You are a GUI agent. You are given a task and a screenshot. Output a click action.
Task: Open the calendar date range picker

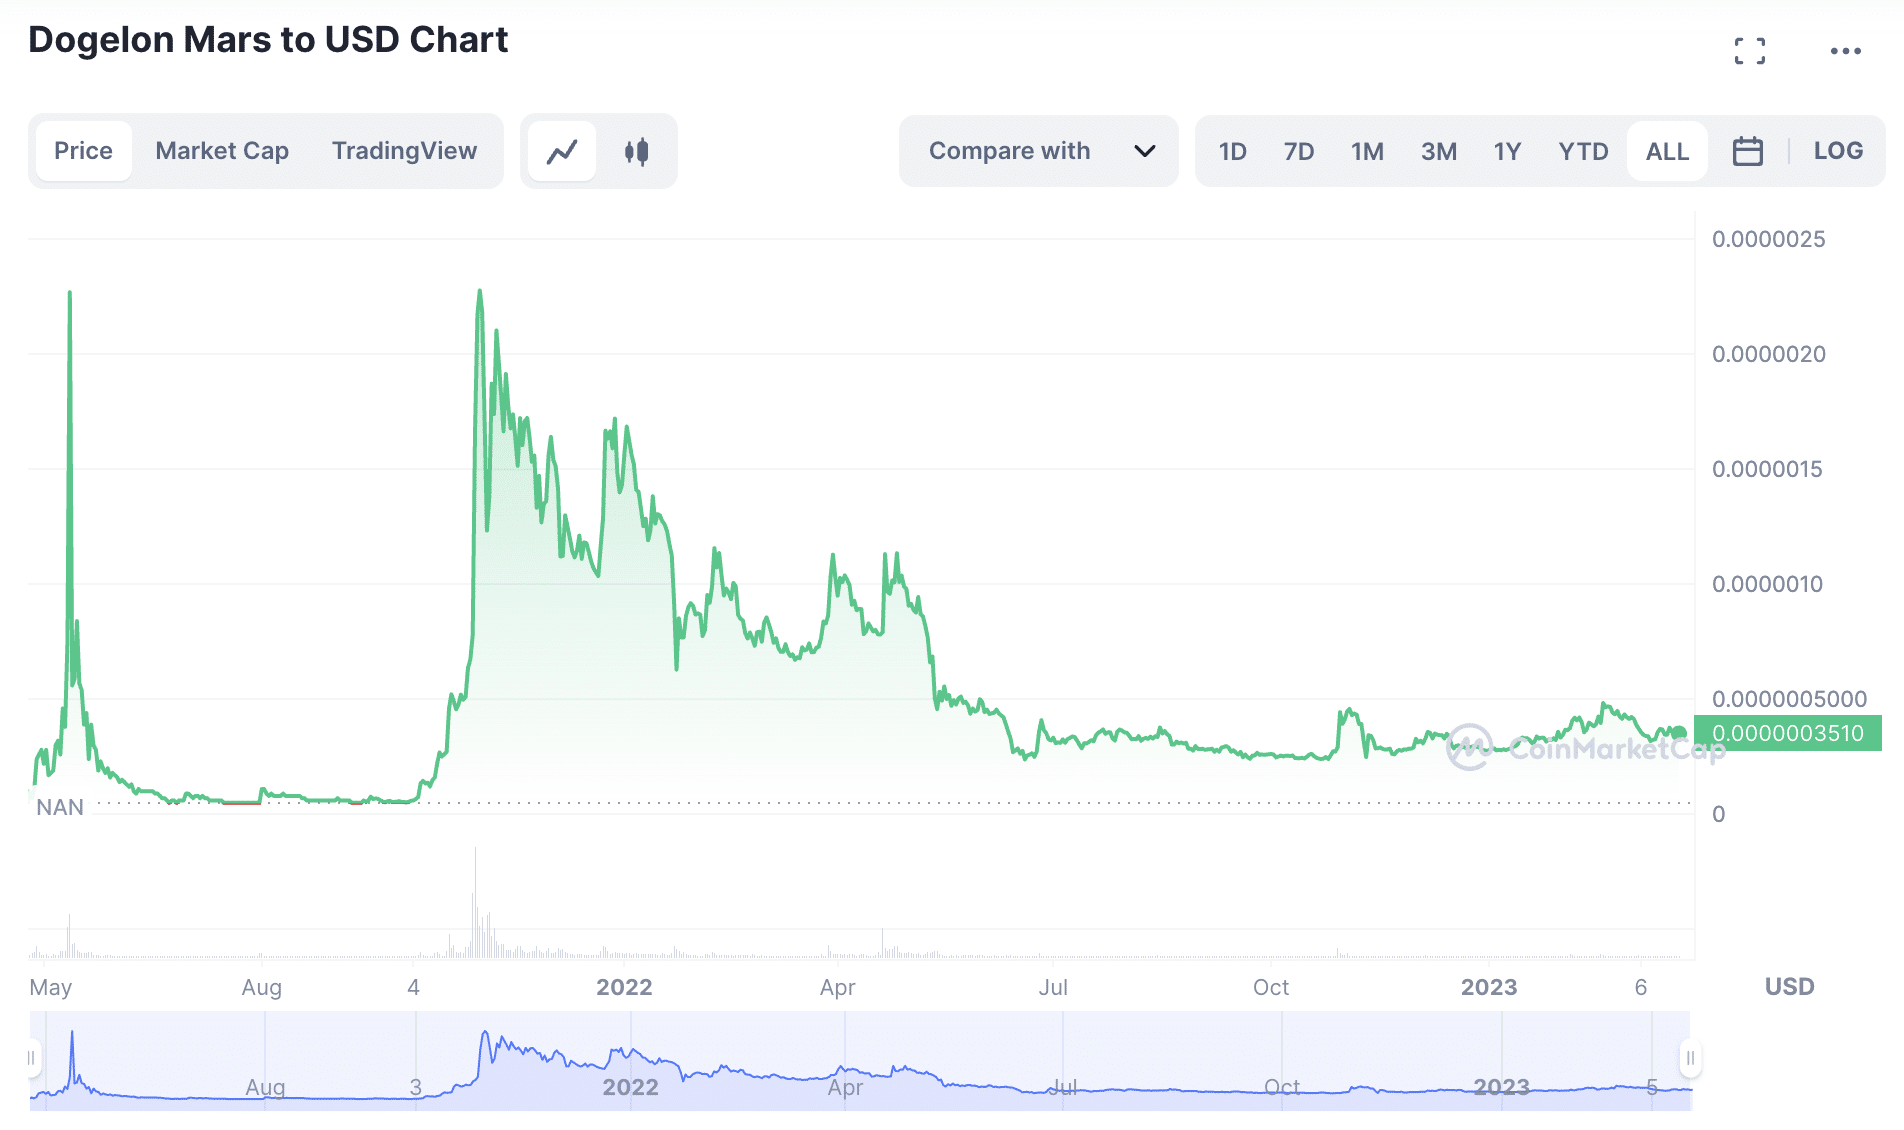click(1747, 151)
